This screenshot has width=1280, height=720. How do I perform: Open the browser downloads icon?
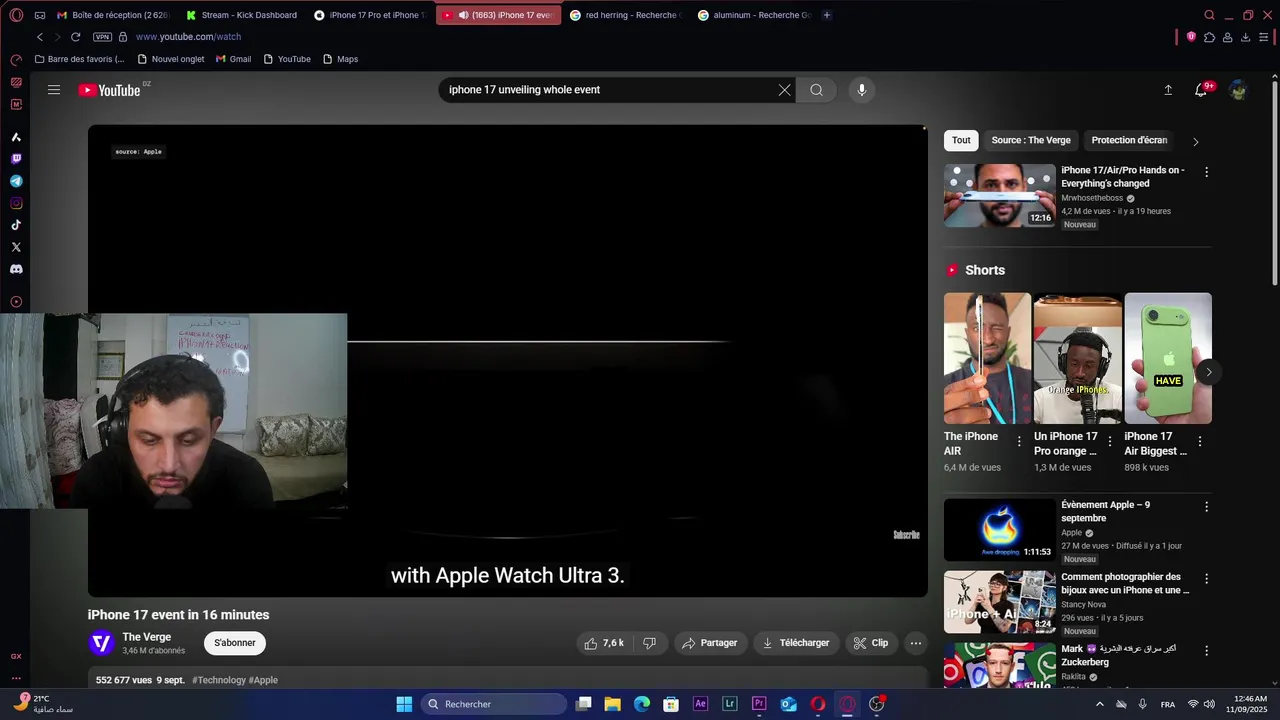1245,37
